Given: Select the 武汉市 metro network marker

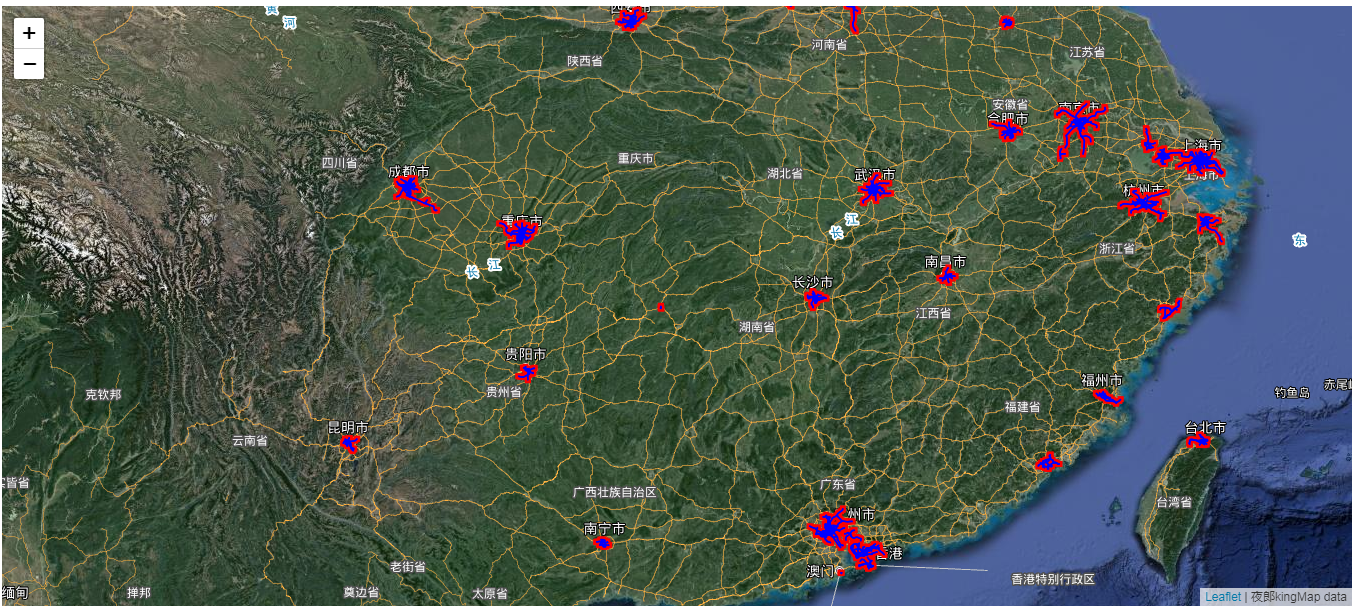Looking at the screenshot, I should pos(874,186).
